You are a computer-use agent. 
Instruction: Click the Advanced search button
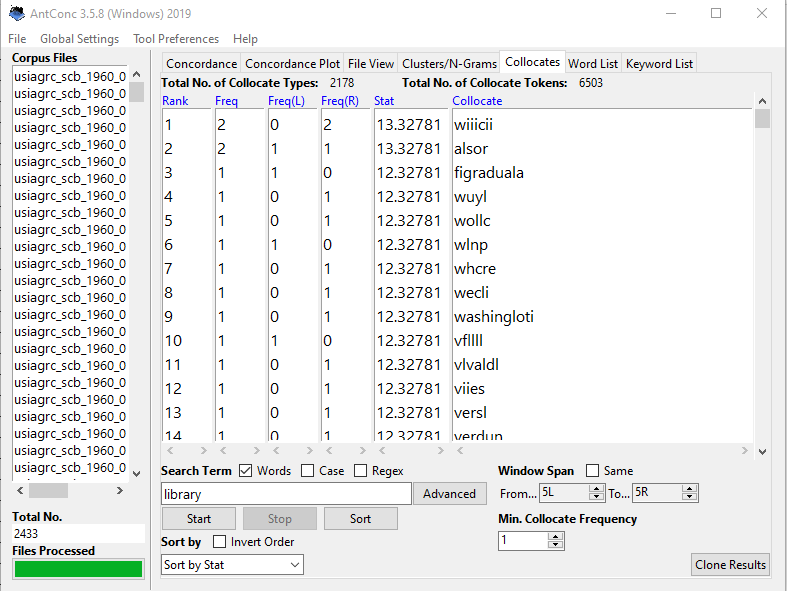[449, 493]
